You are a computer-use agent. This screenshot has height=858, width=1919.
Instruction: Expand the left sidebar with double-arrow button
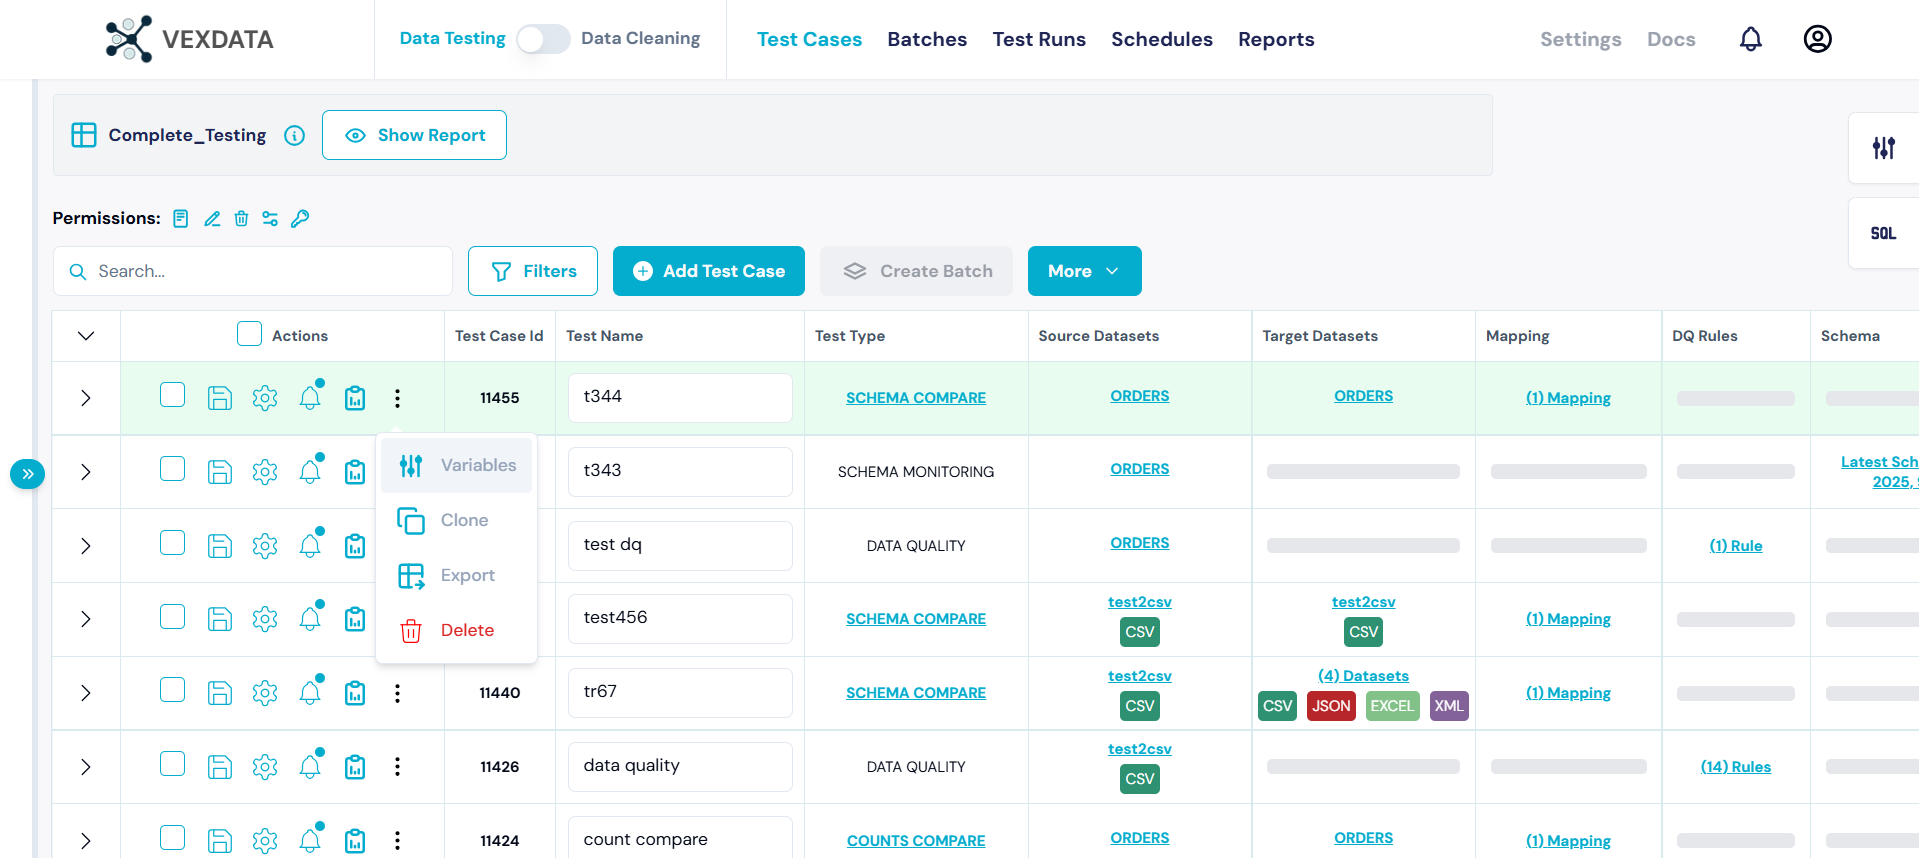tap(28, 474)
